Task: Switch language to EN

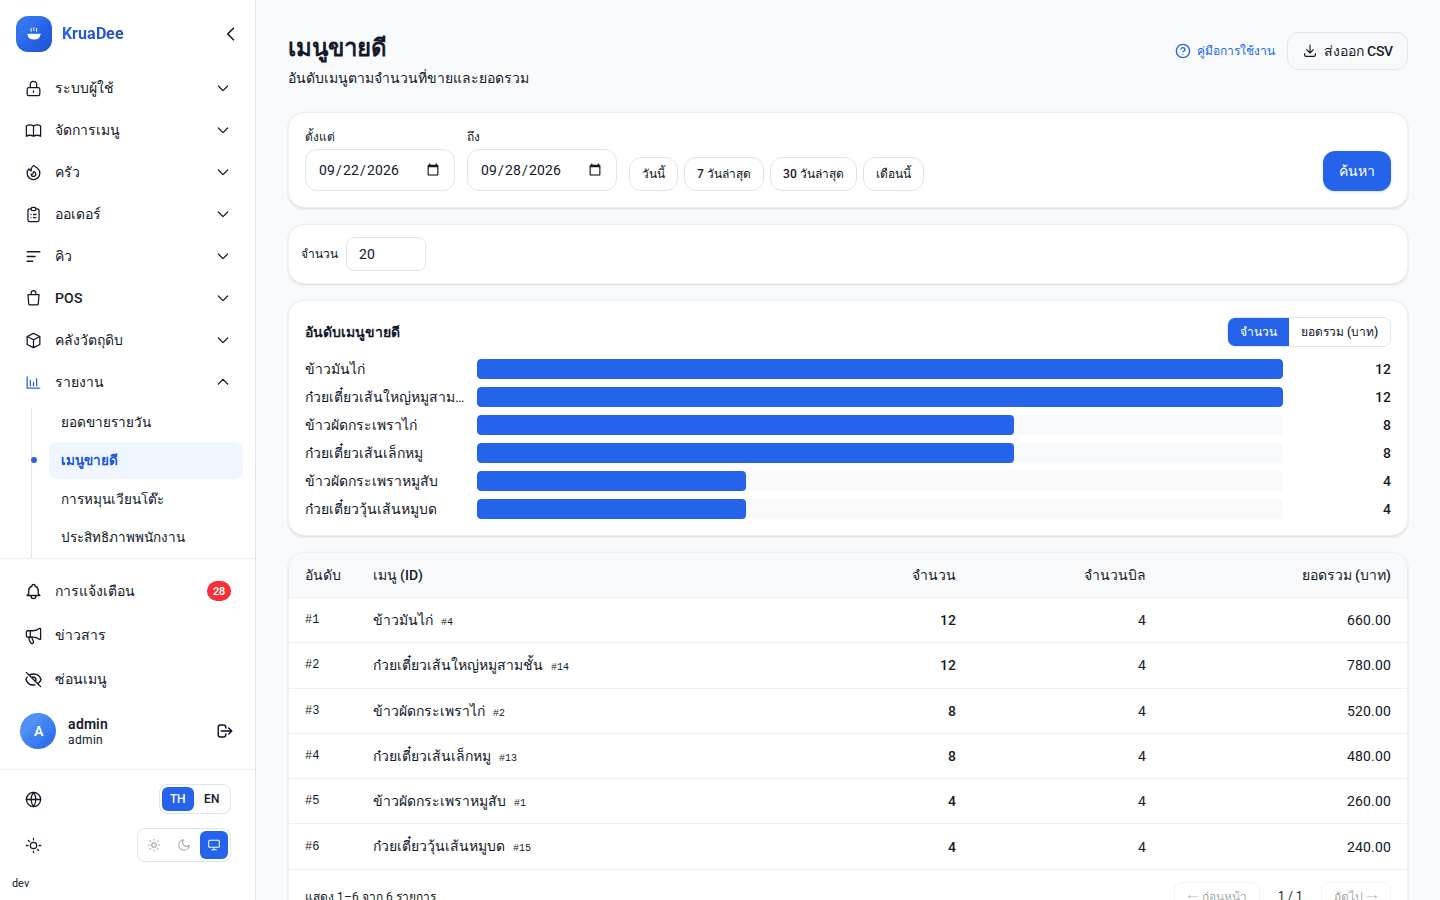Action: tap(212, 799)
